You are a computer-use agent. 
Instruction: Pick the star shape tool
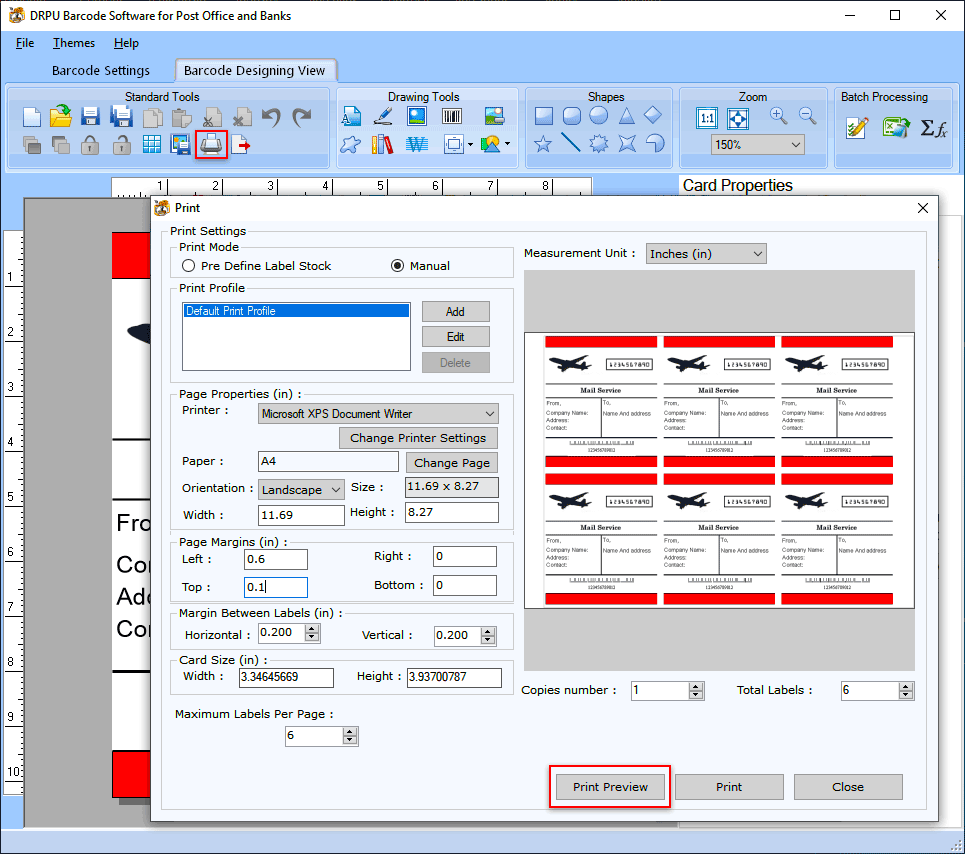click(x=543, y=144)
